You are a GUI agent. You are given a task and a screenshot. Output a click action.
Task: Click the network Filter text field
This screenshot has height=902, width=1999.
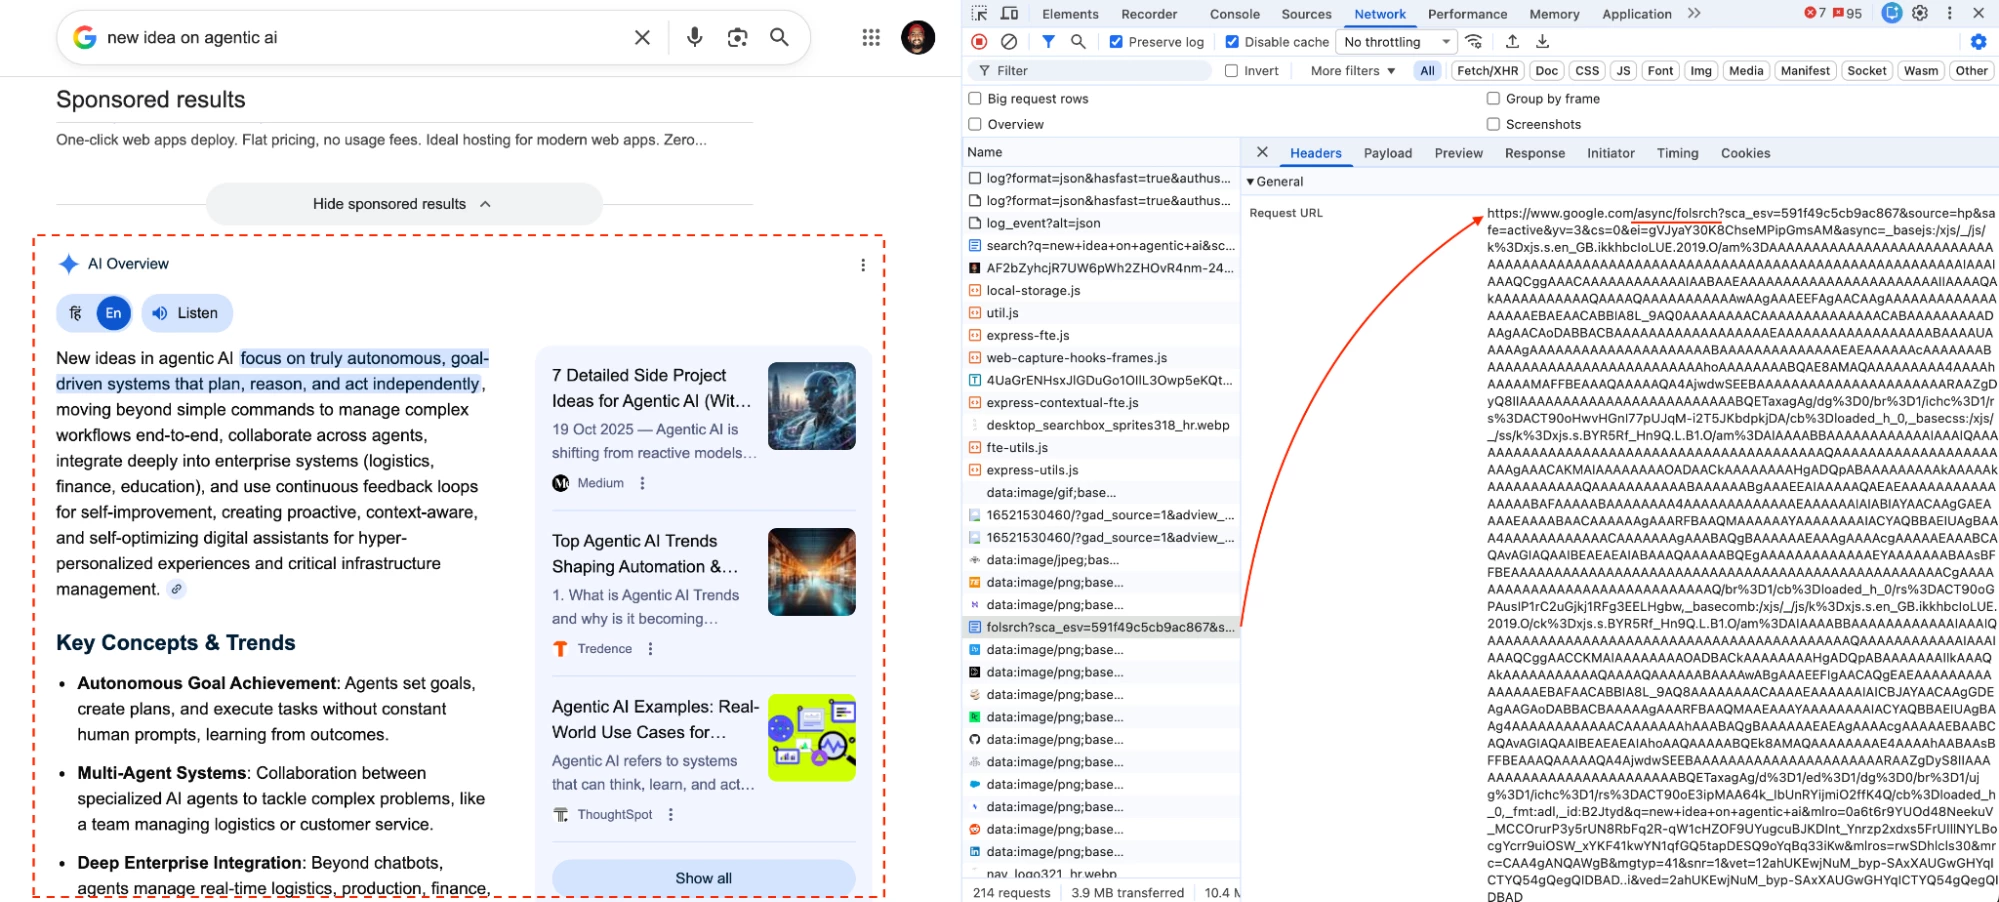(x=1092, y=71)
